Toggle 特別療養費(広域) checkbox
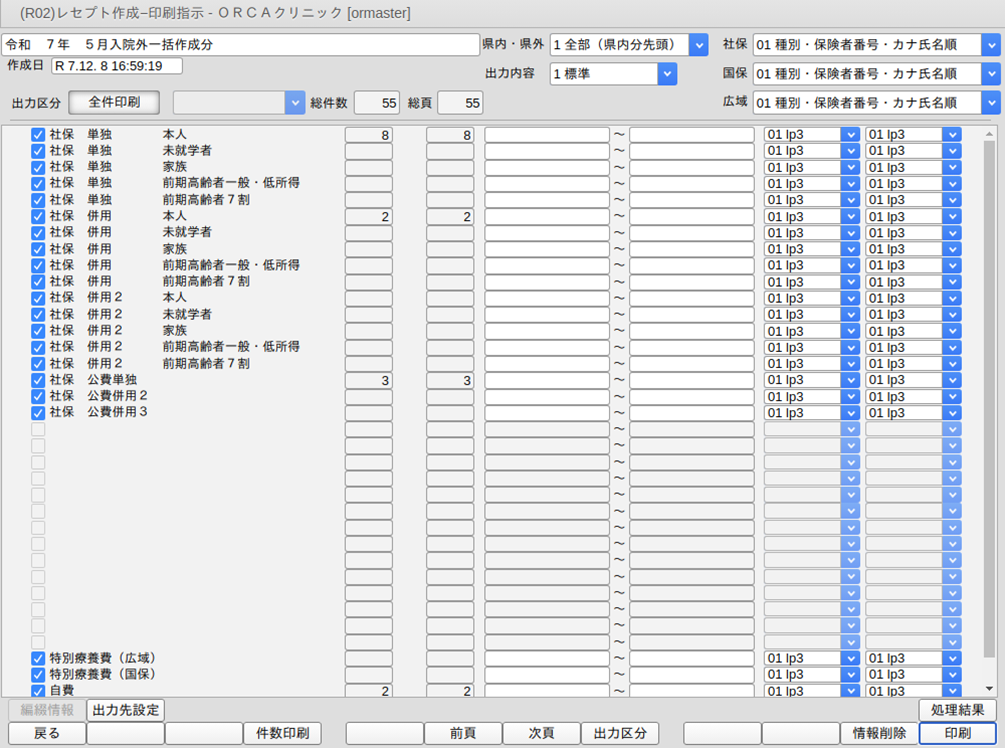This screenshot has width=1005, height=748. (x=38, y=658)
